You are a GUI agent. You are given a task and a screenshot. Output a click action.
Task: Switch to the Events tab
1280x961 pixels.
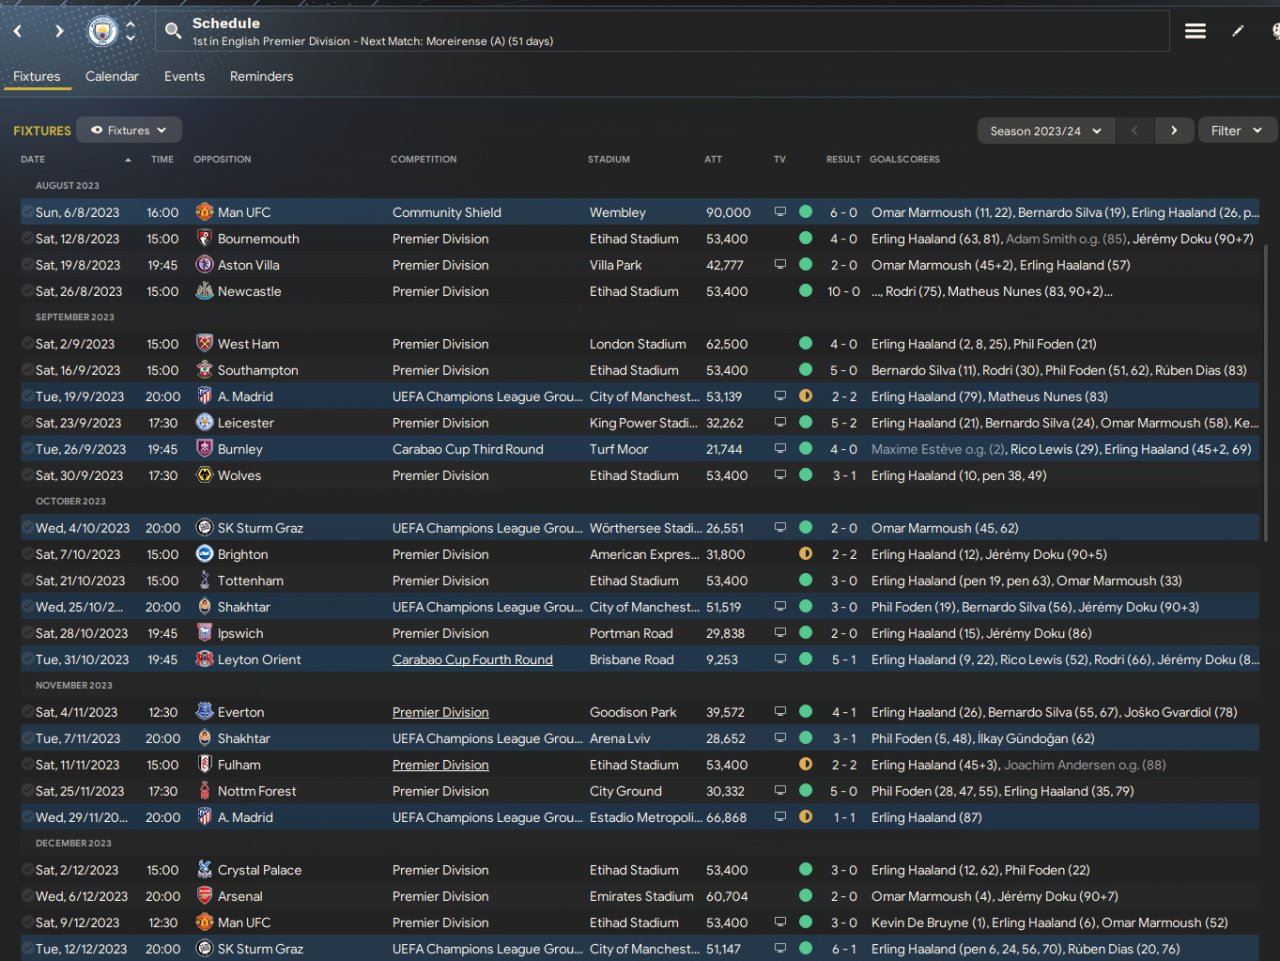pyautogui.click(x=184, y=76)
